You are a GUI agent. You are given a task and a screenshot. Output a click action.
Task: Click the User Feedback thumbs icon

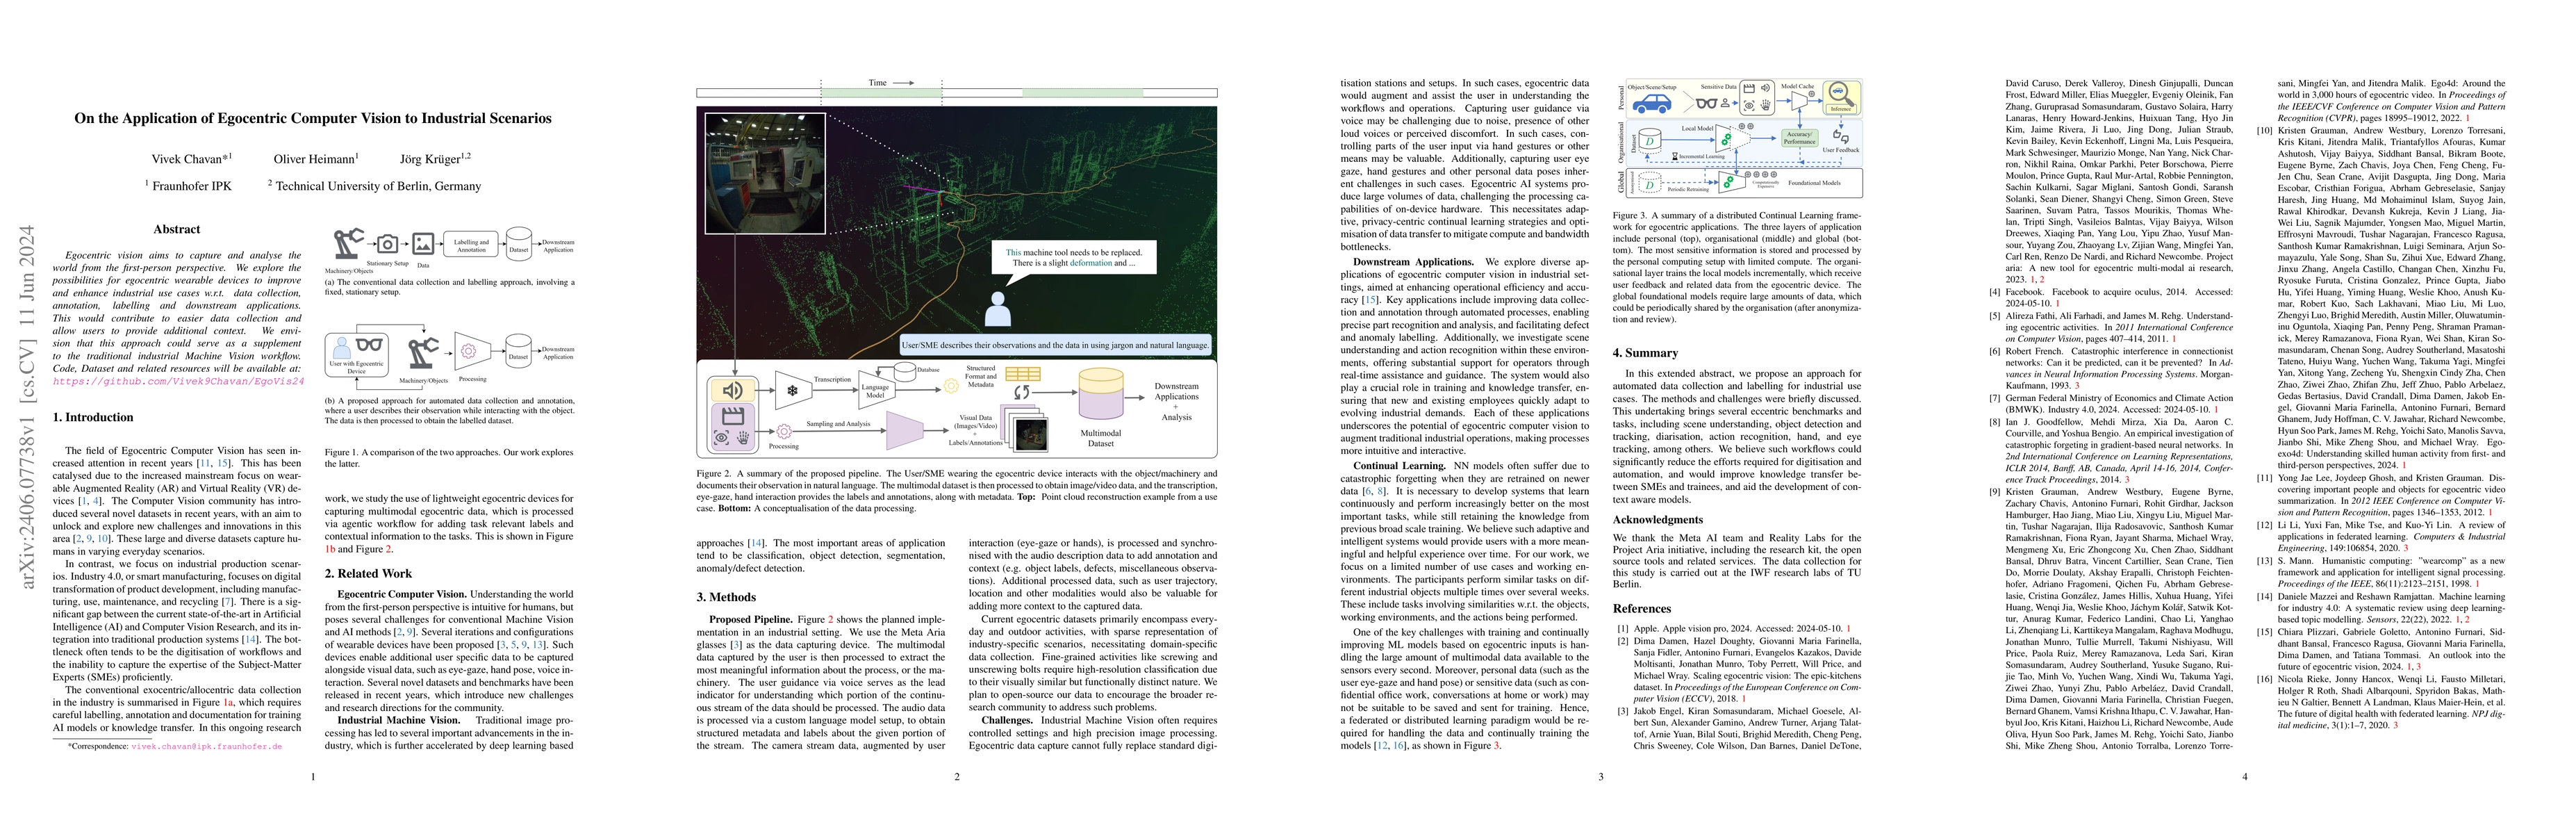(x=1841, y=137)
